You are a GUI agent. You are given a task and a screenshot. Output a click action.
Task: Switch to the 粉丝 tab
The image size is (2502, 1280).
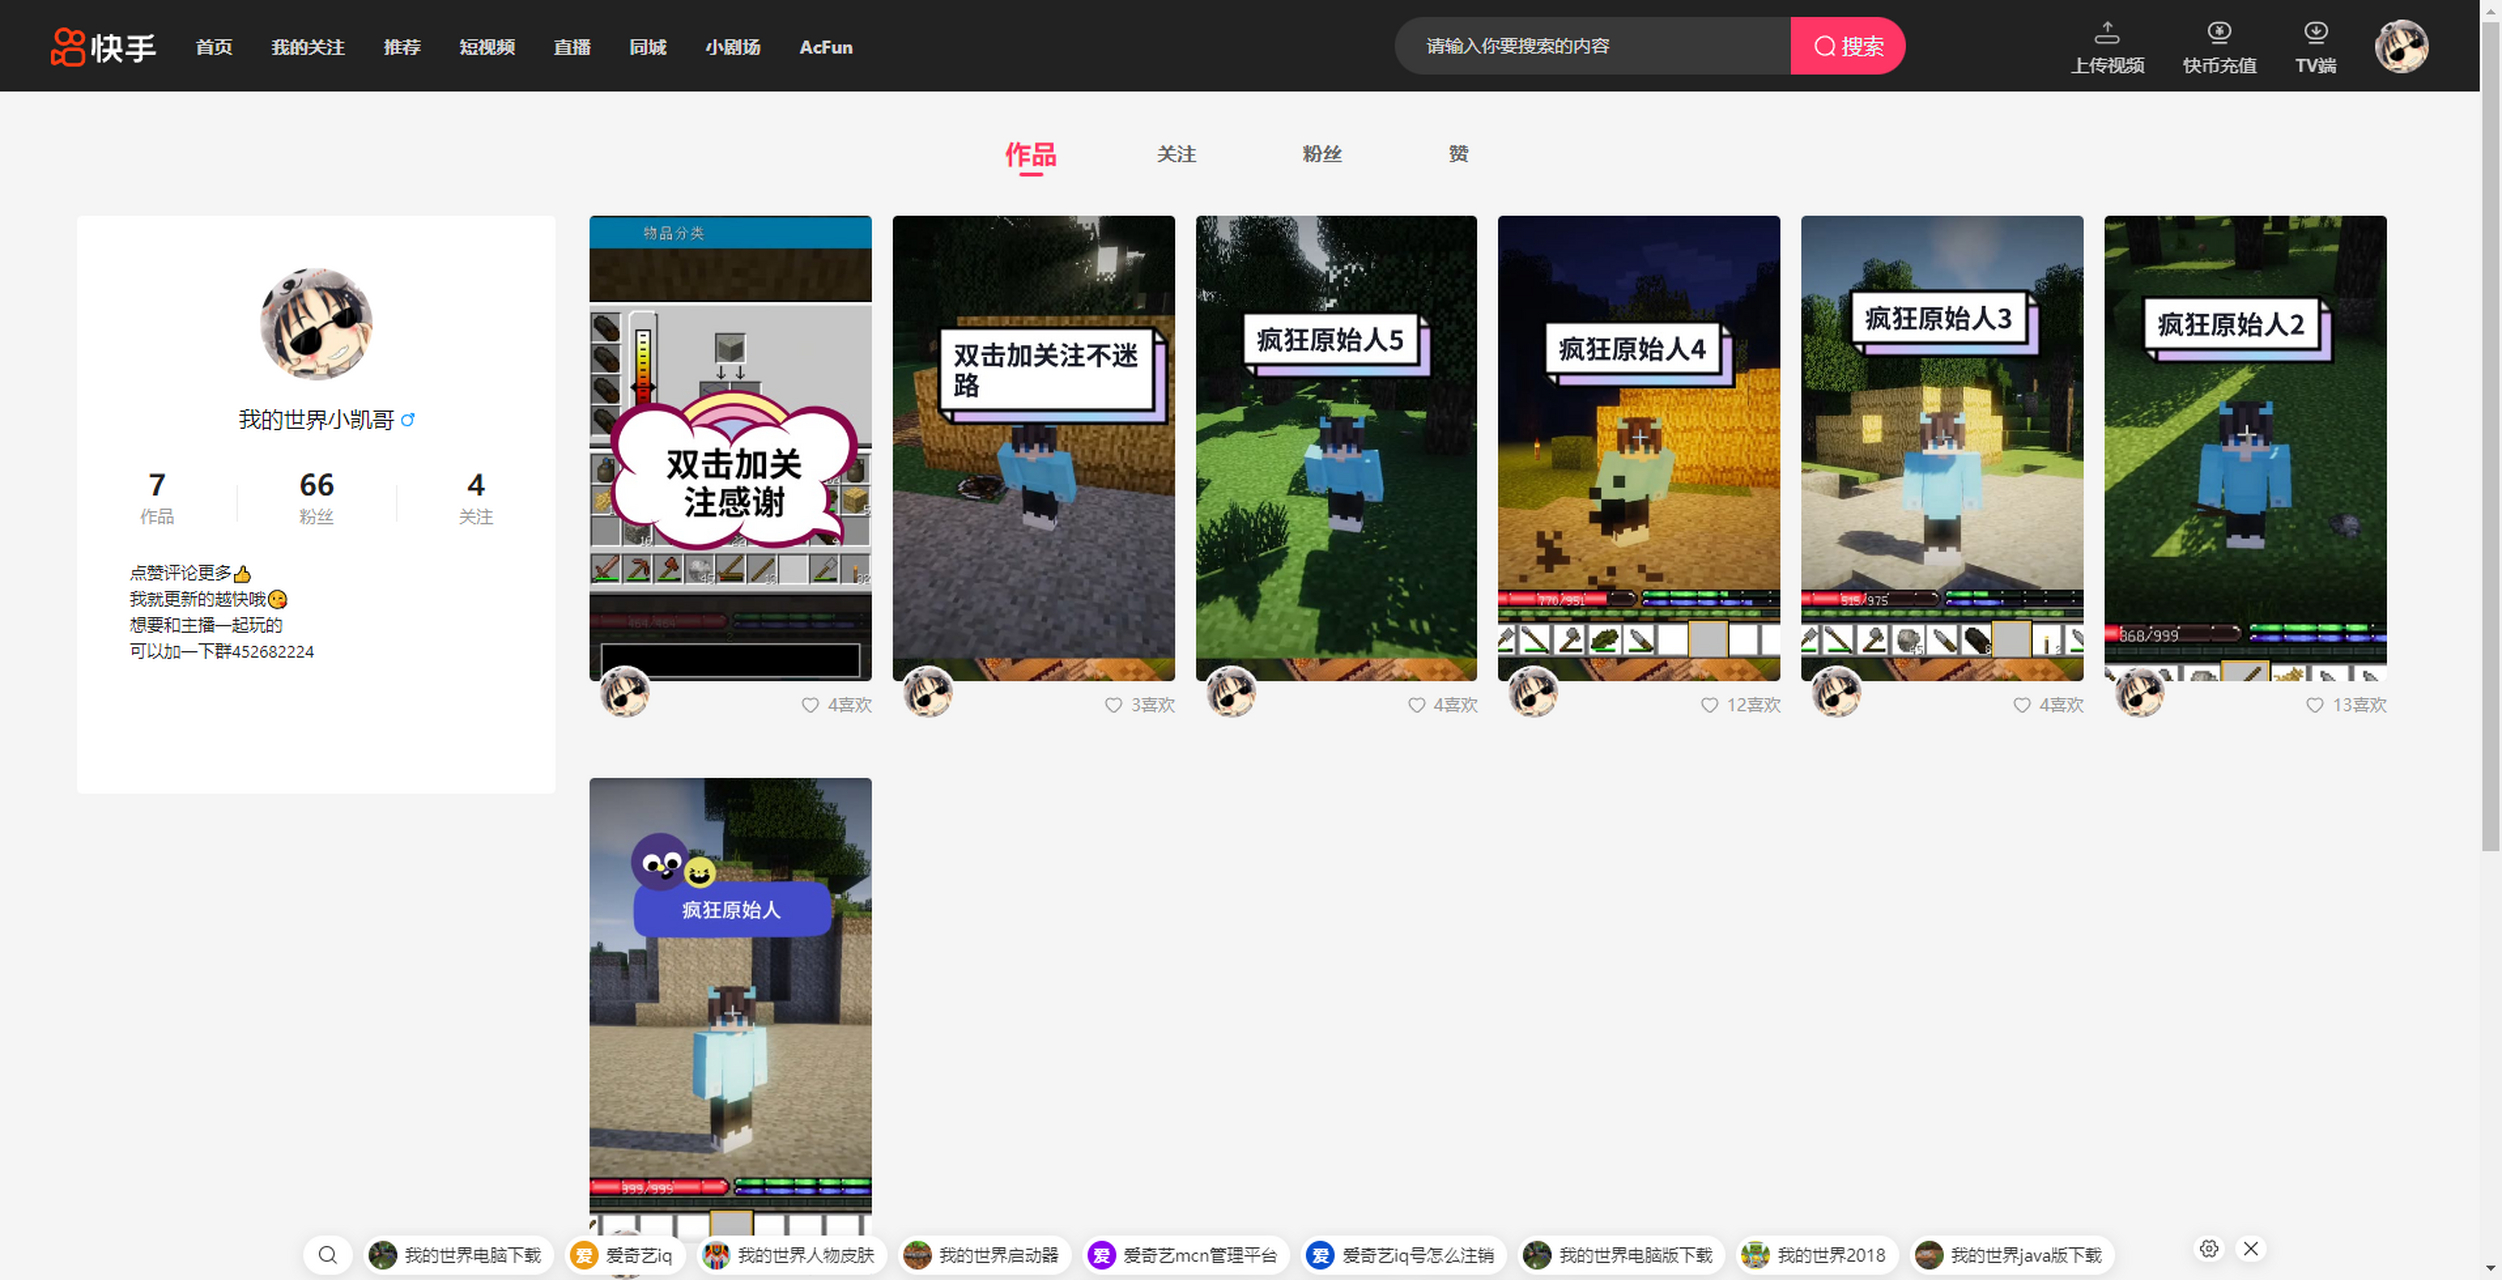point(1322,154)
